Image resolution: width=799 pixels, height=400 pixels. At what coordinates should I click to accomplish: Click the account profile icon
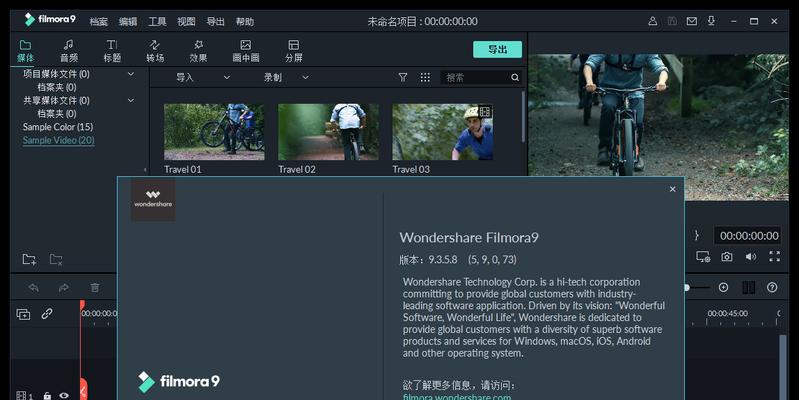point(652,21)
